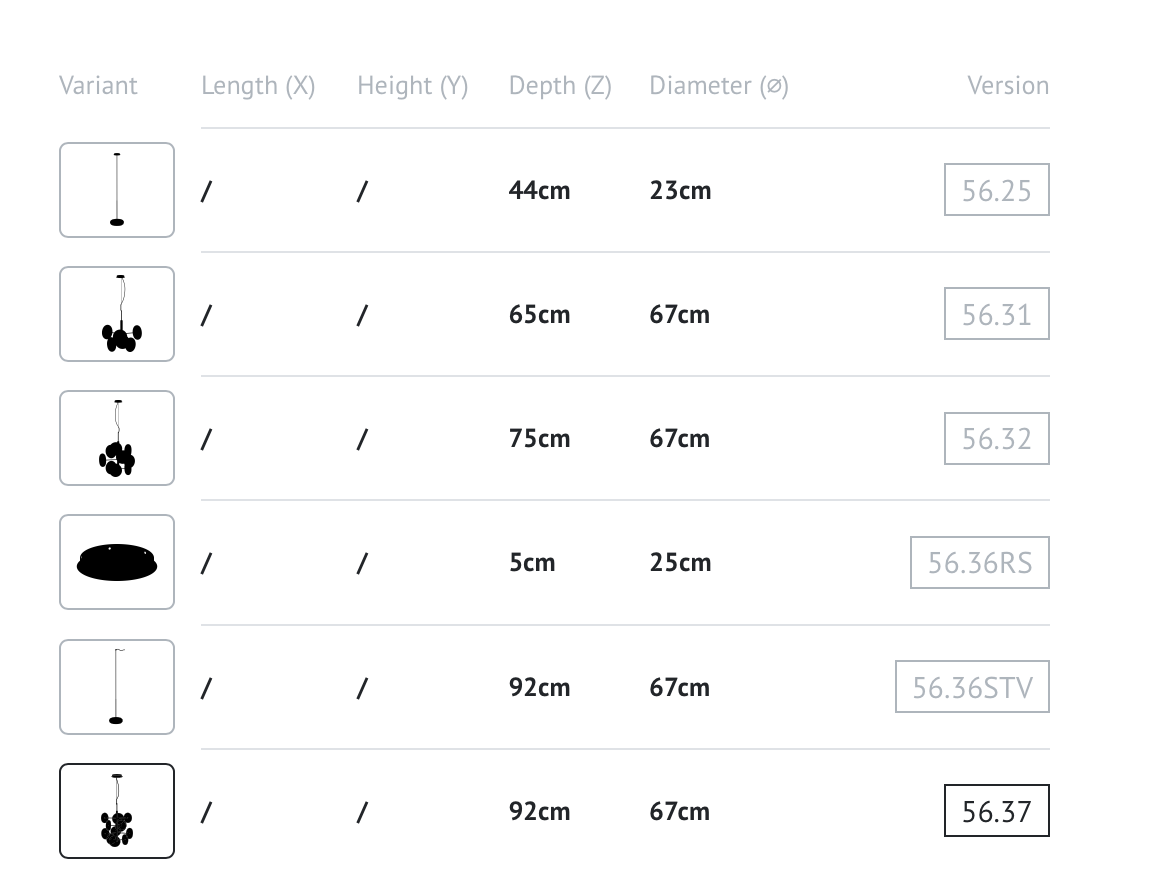Click the Diameter (⌀) column header

click(719, 86)
